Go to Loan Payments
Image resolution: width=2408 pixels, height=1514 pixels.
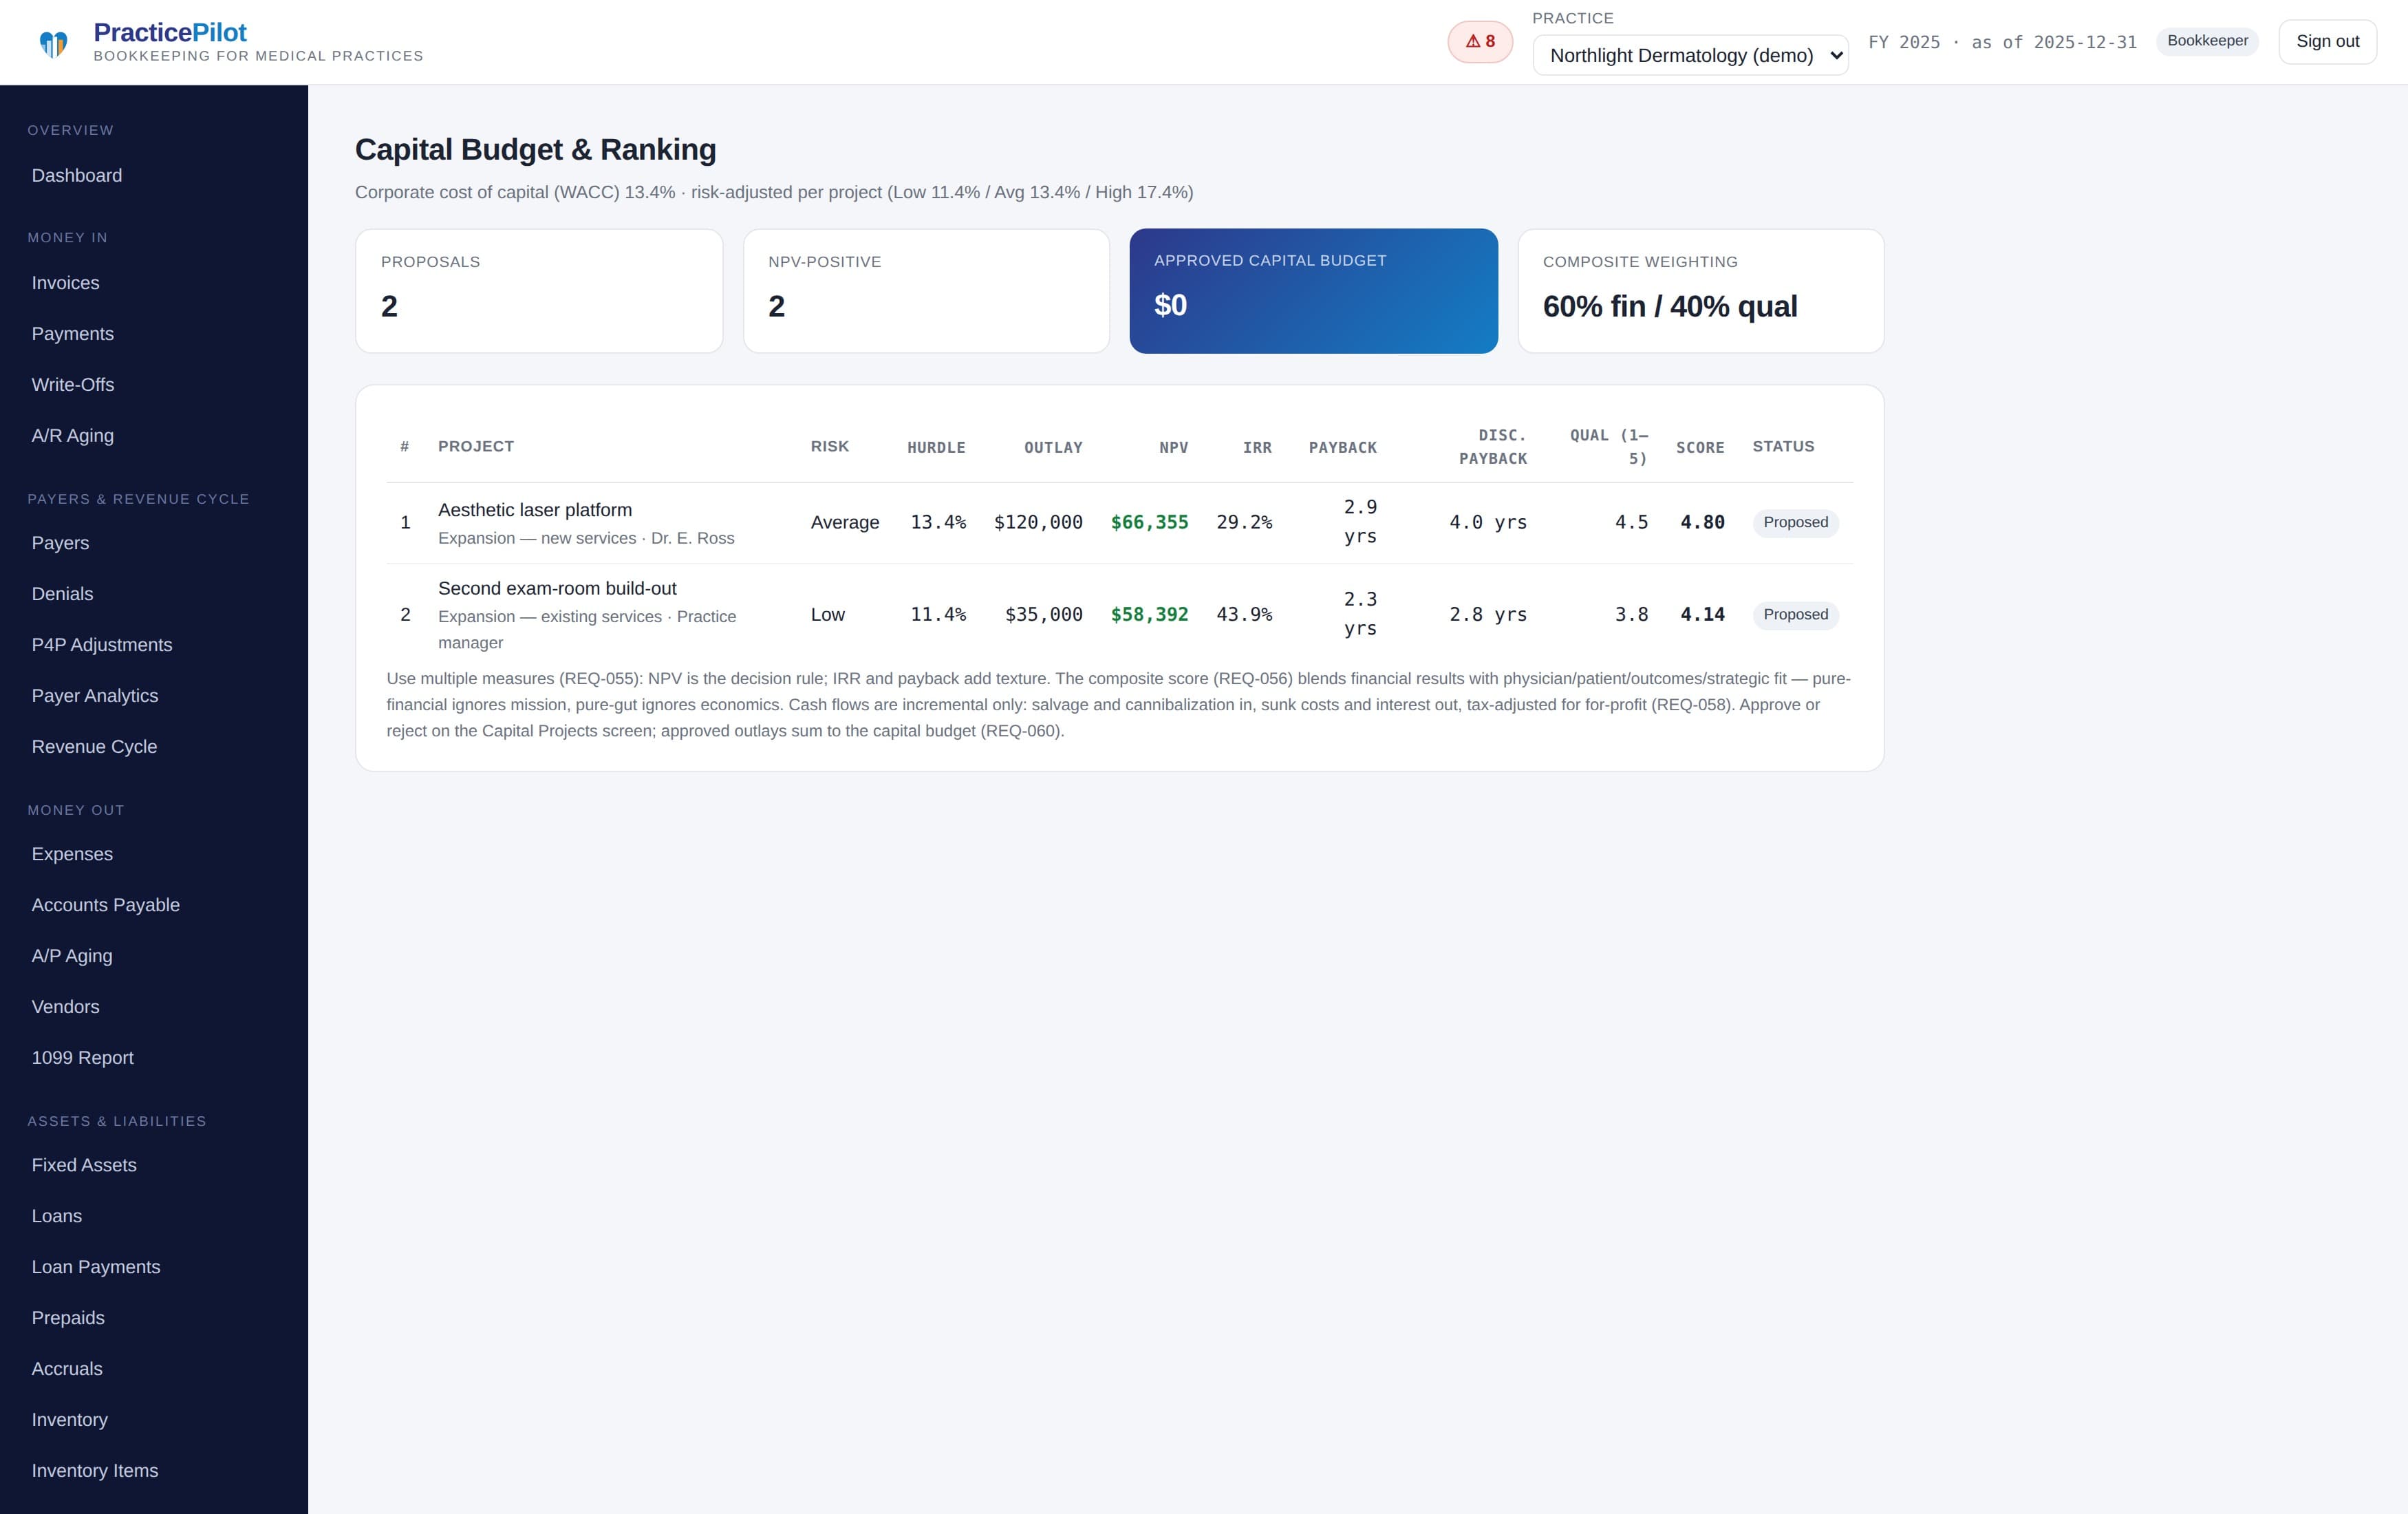(96, 1267)
